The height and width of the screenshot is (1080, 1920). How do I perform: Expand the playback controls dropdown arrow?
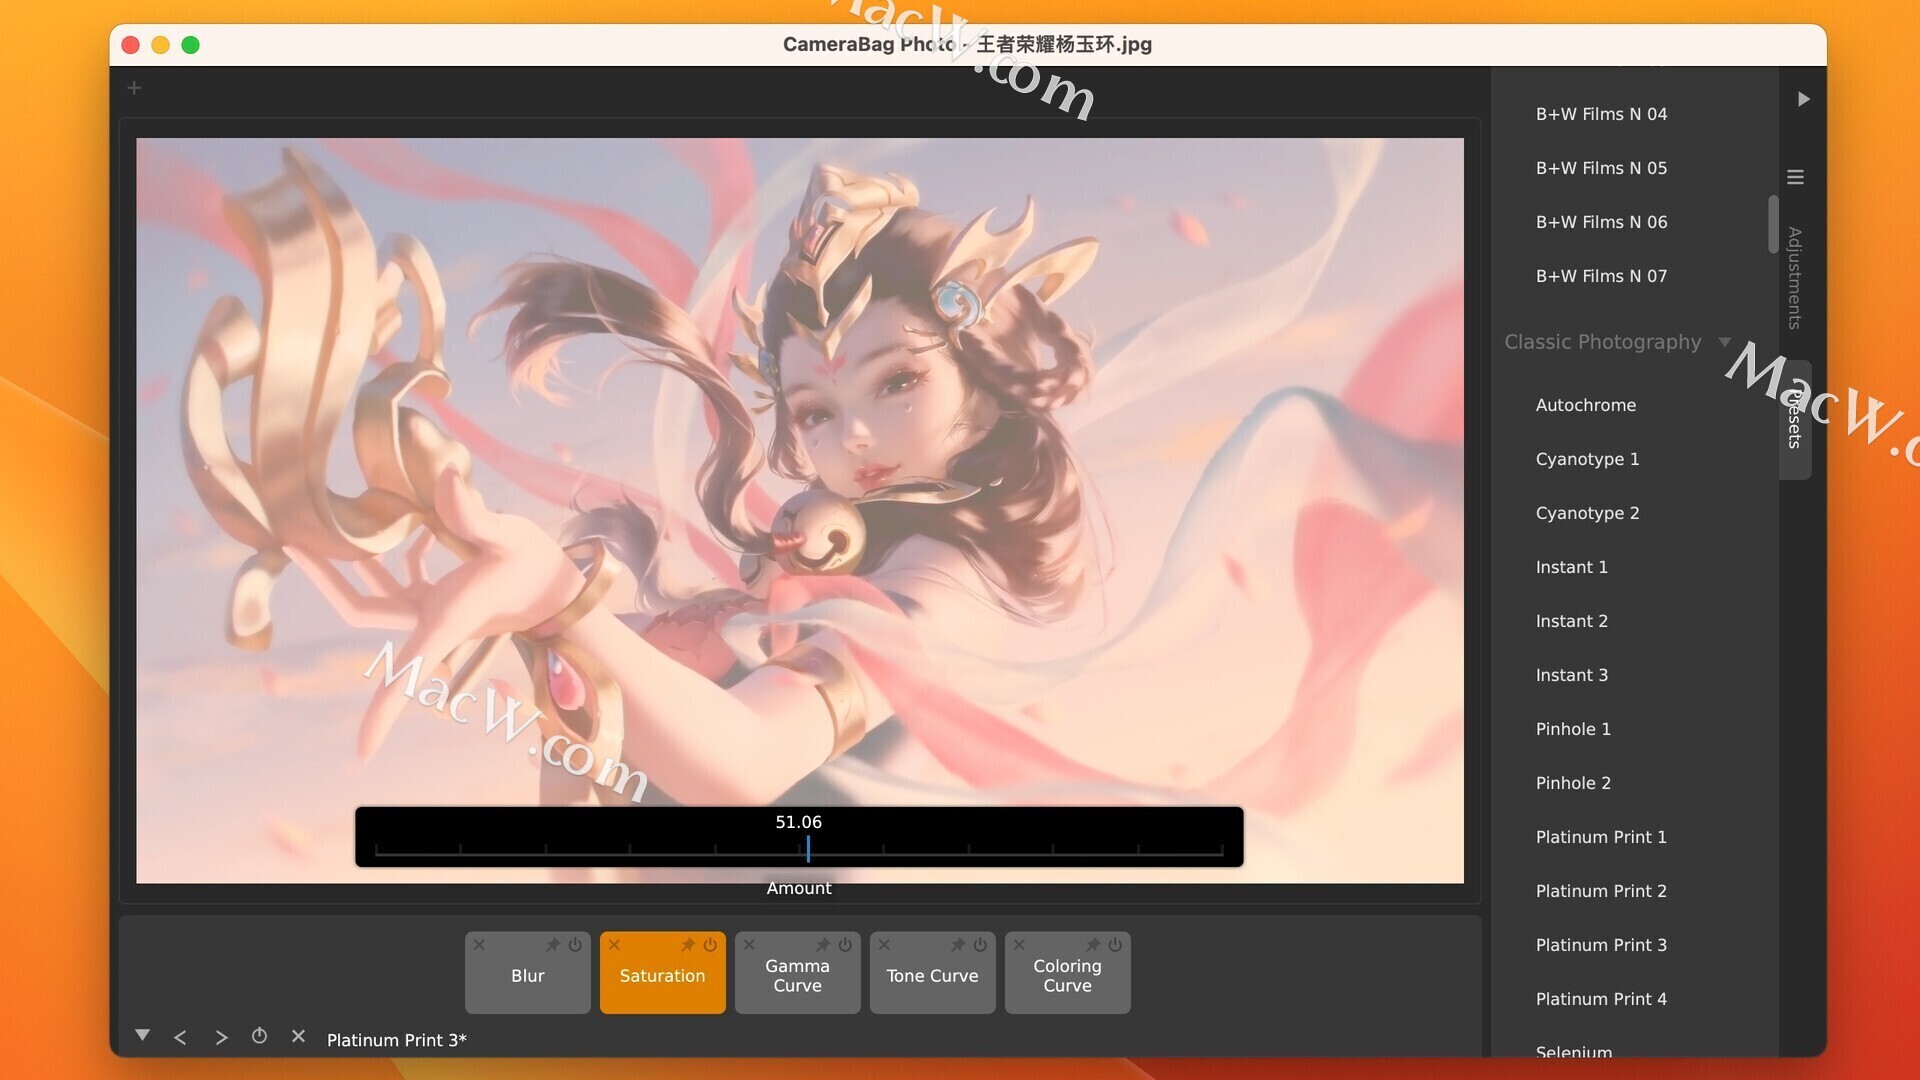[x=142, y=1036]
